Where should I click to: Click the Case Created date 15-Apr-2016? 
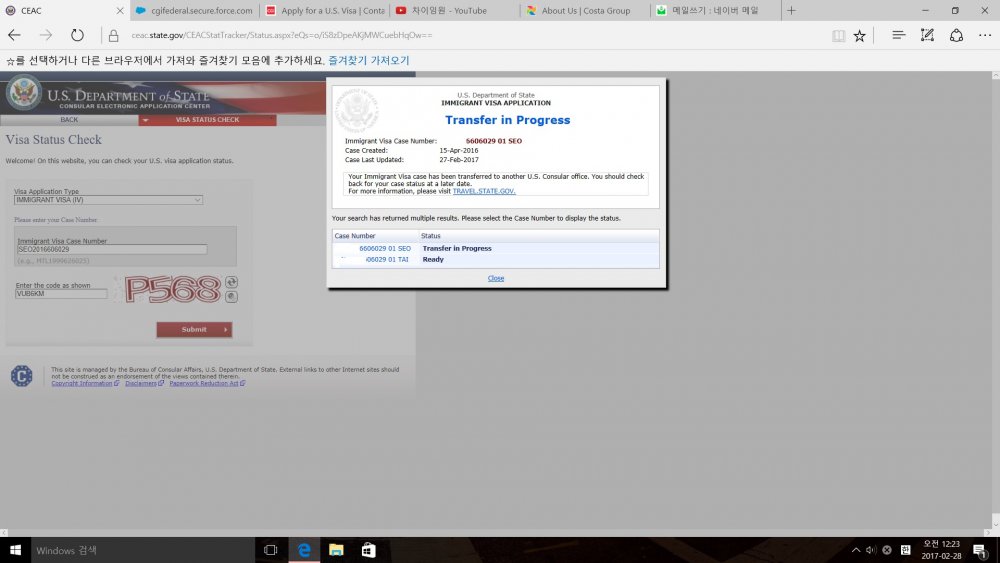tap(459, 150)
